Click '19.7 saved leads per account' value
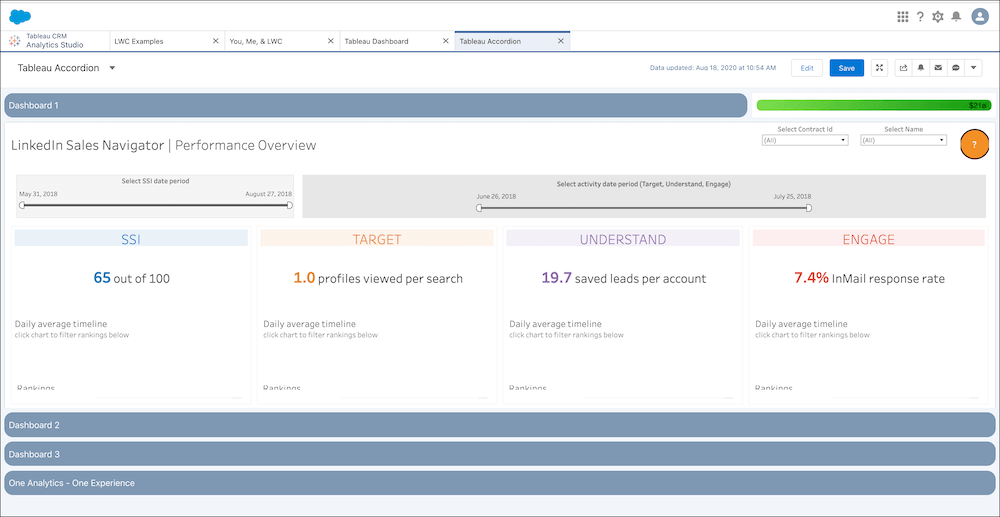Viewport: 1000px width, 517px height. click(623, 278)
